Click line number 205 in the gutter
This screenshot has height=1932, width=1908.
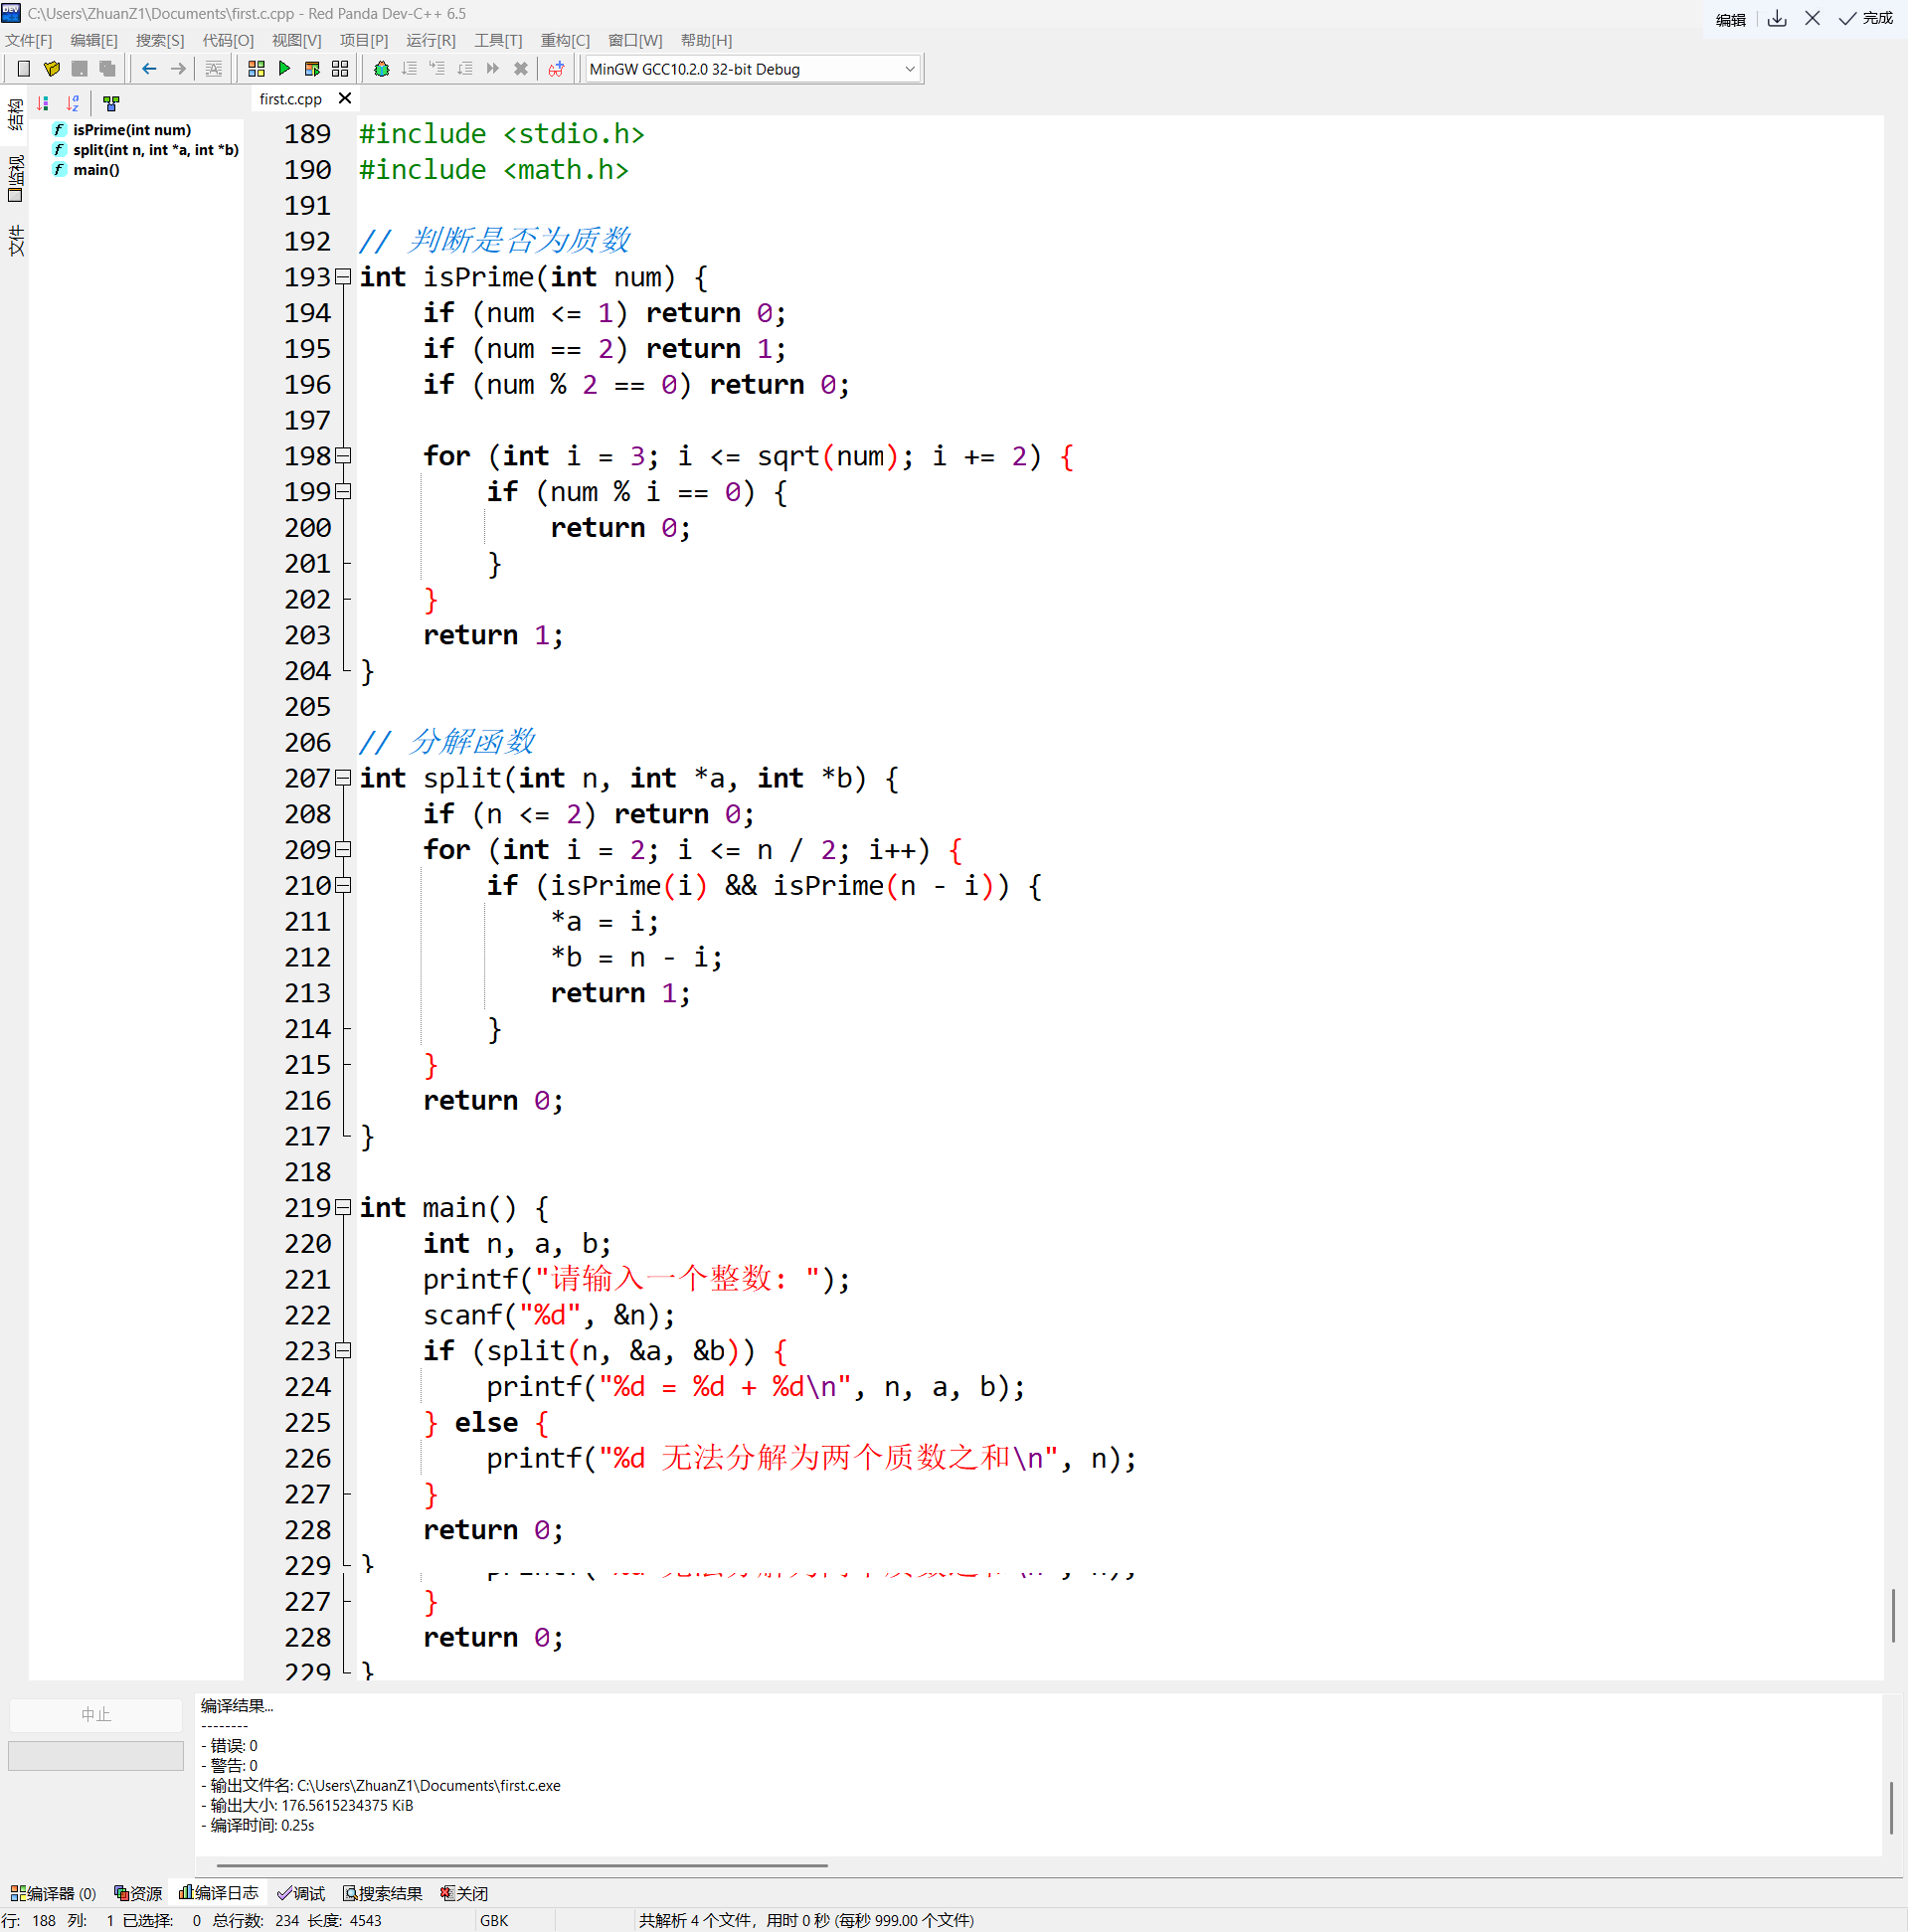pyautogui.click(x=307, y=707)
